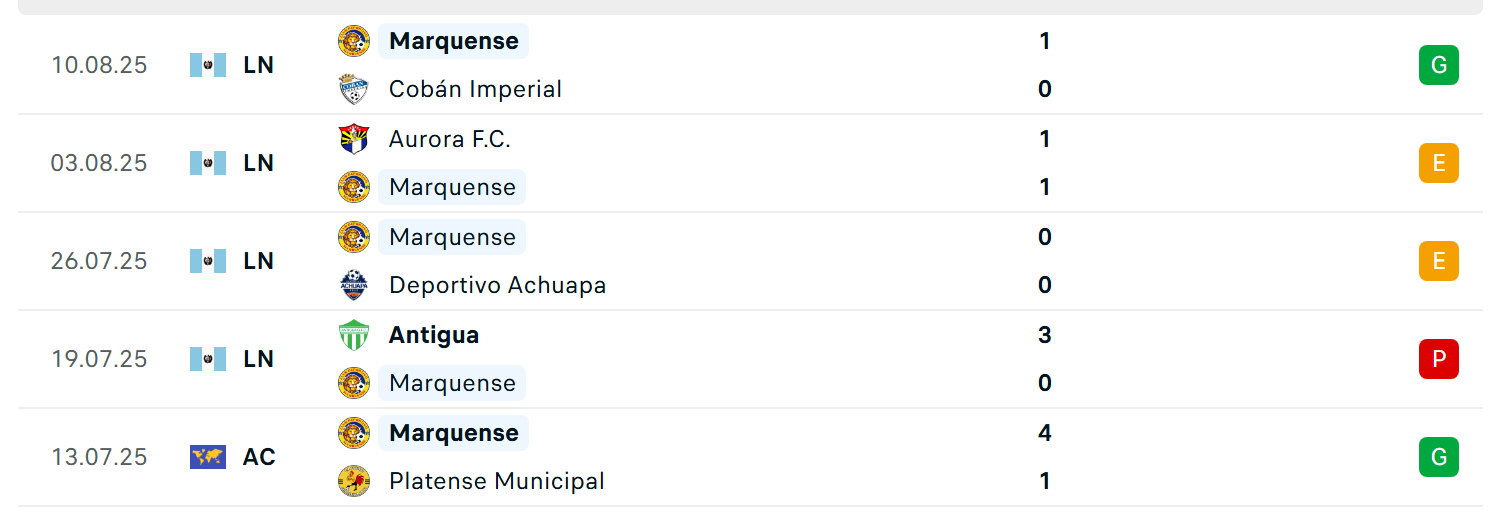Click Marquense crest in 10.08.25 match
The width and height of the screenshot is (1500, 512).
(354, 41)
